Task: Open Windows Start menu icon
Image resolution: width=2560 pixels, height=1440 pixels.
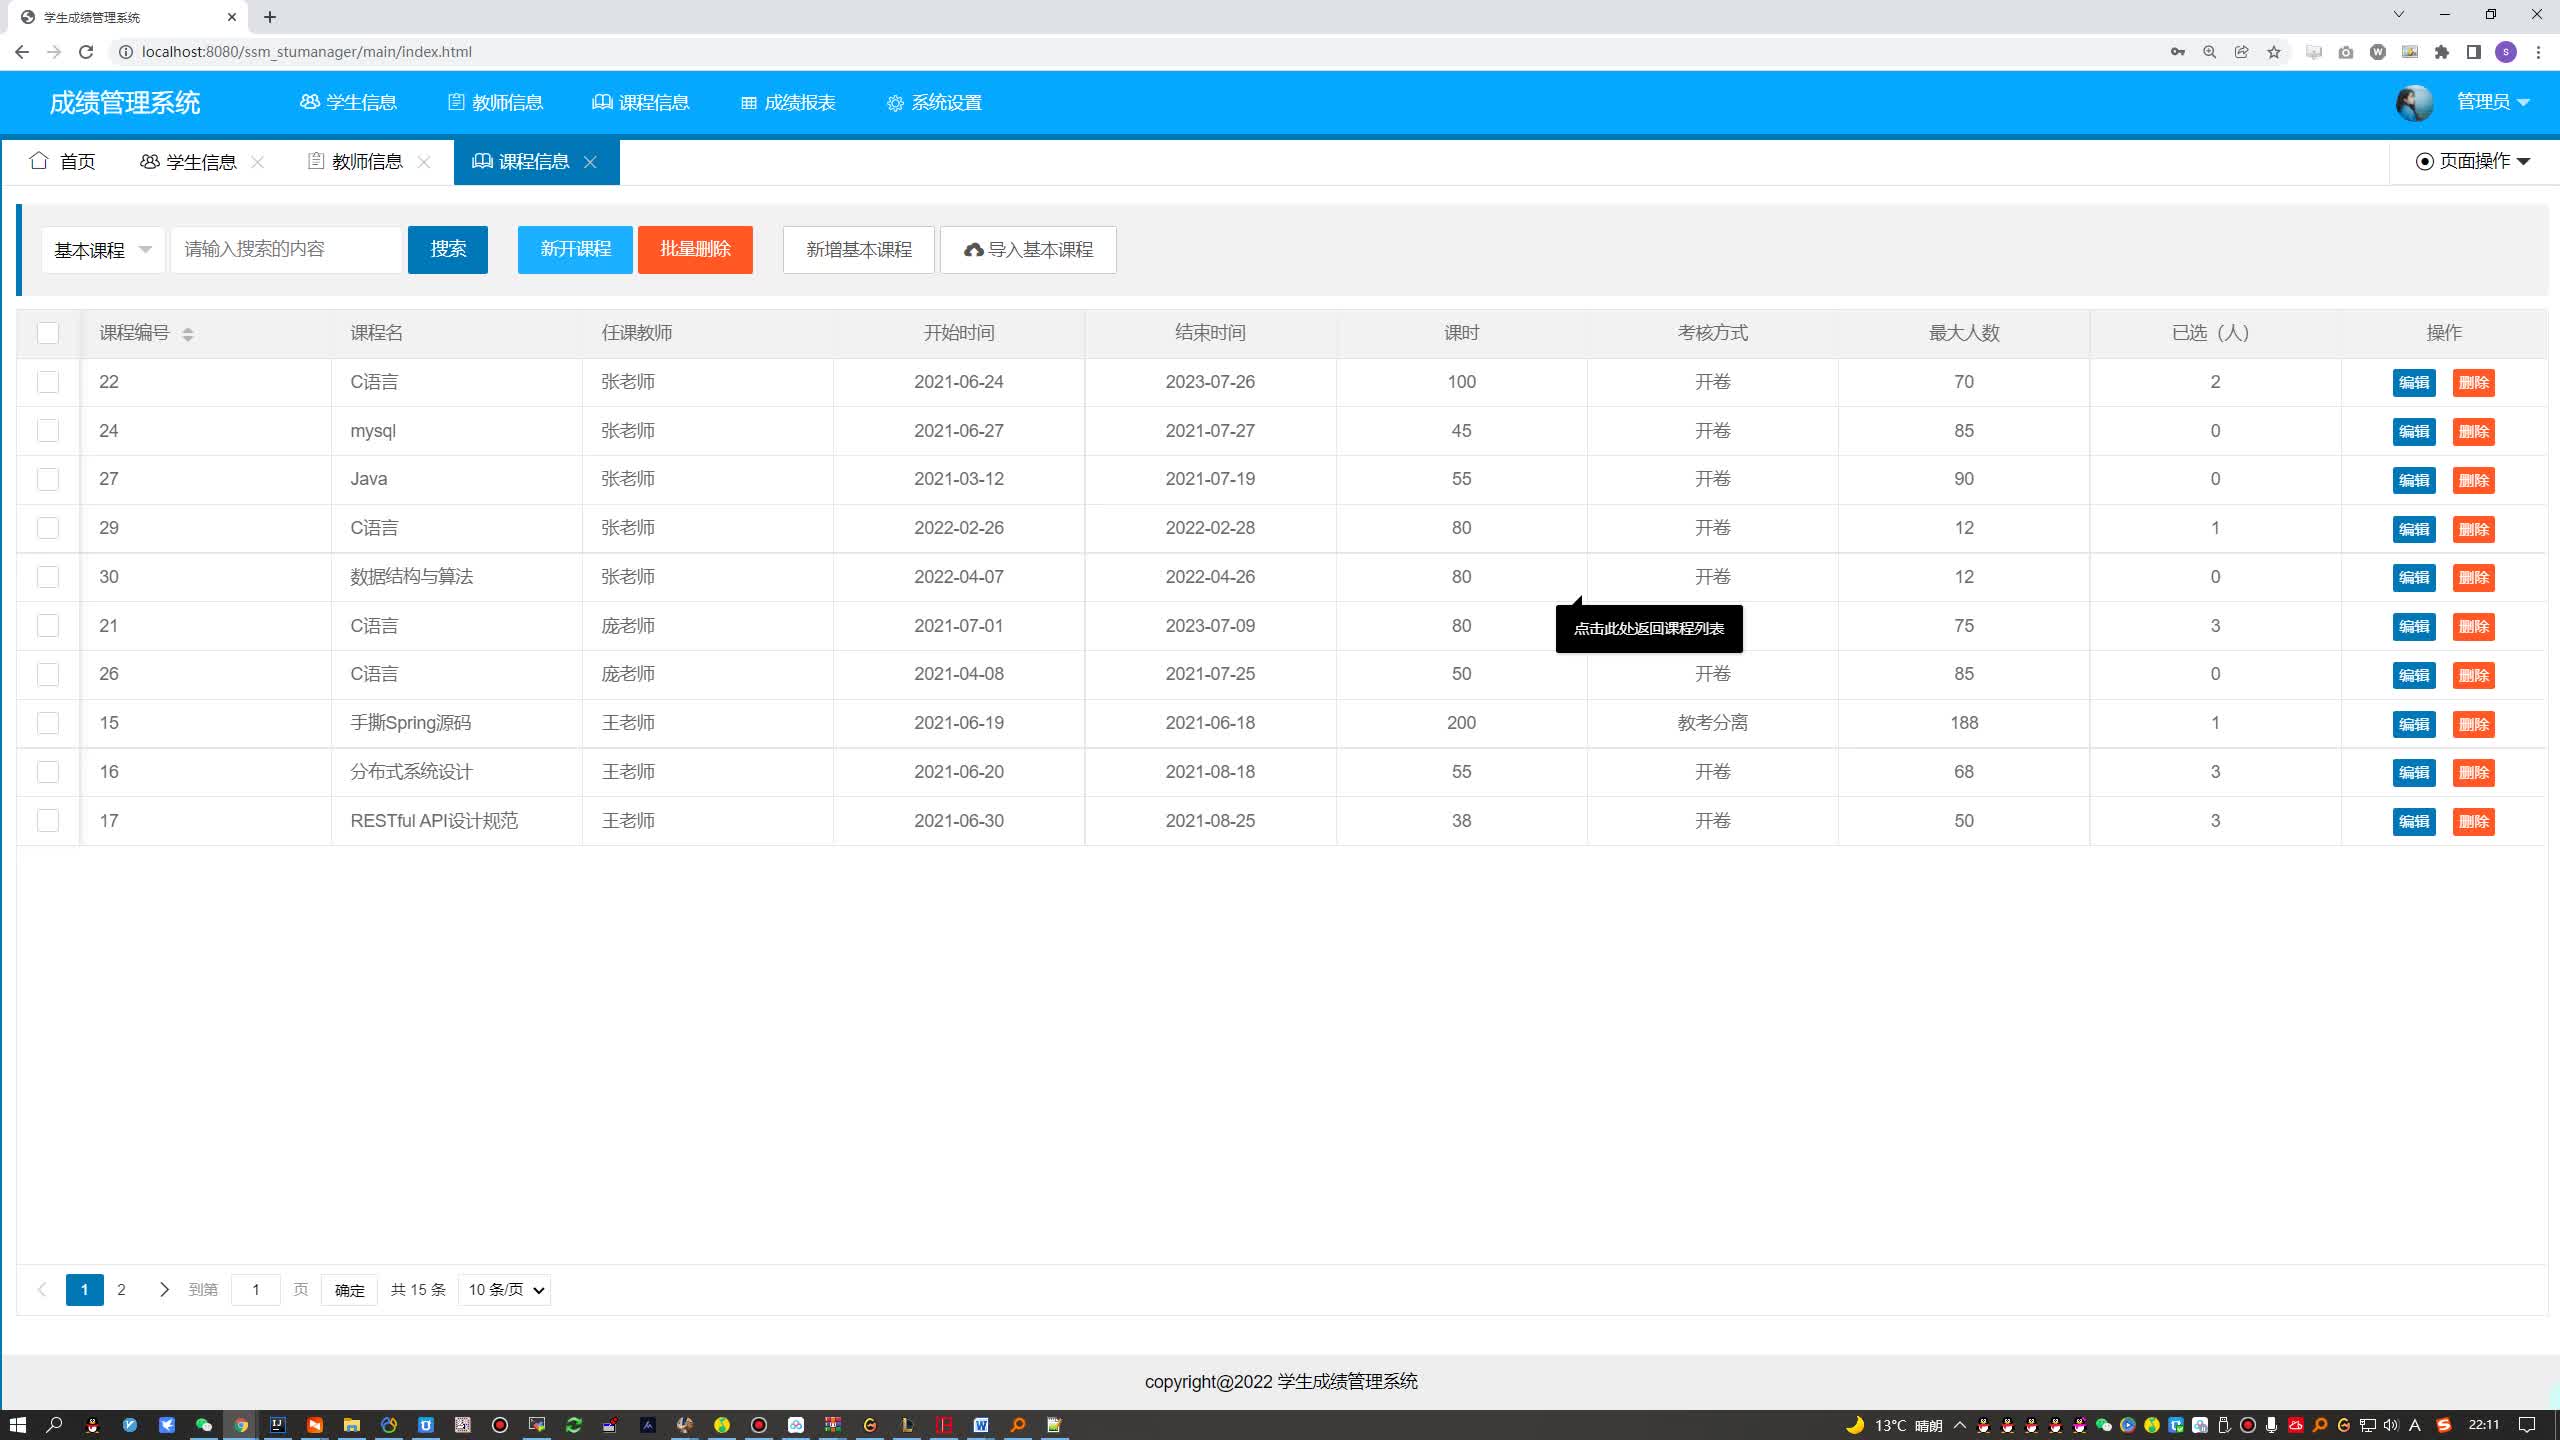Action: [x=17, y=1425]
